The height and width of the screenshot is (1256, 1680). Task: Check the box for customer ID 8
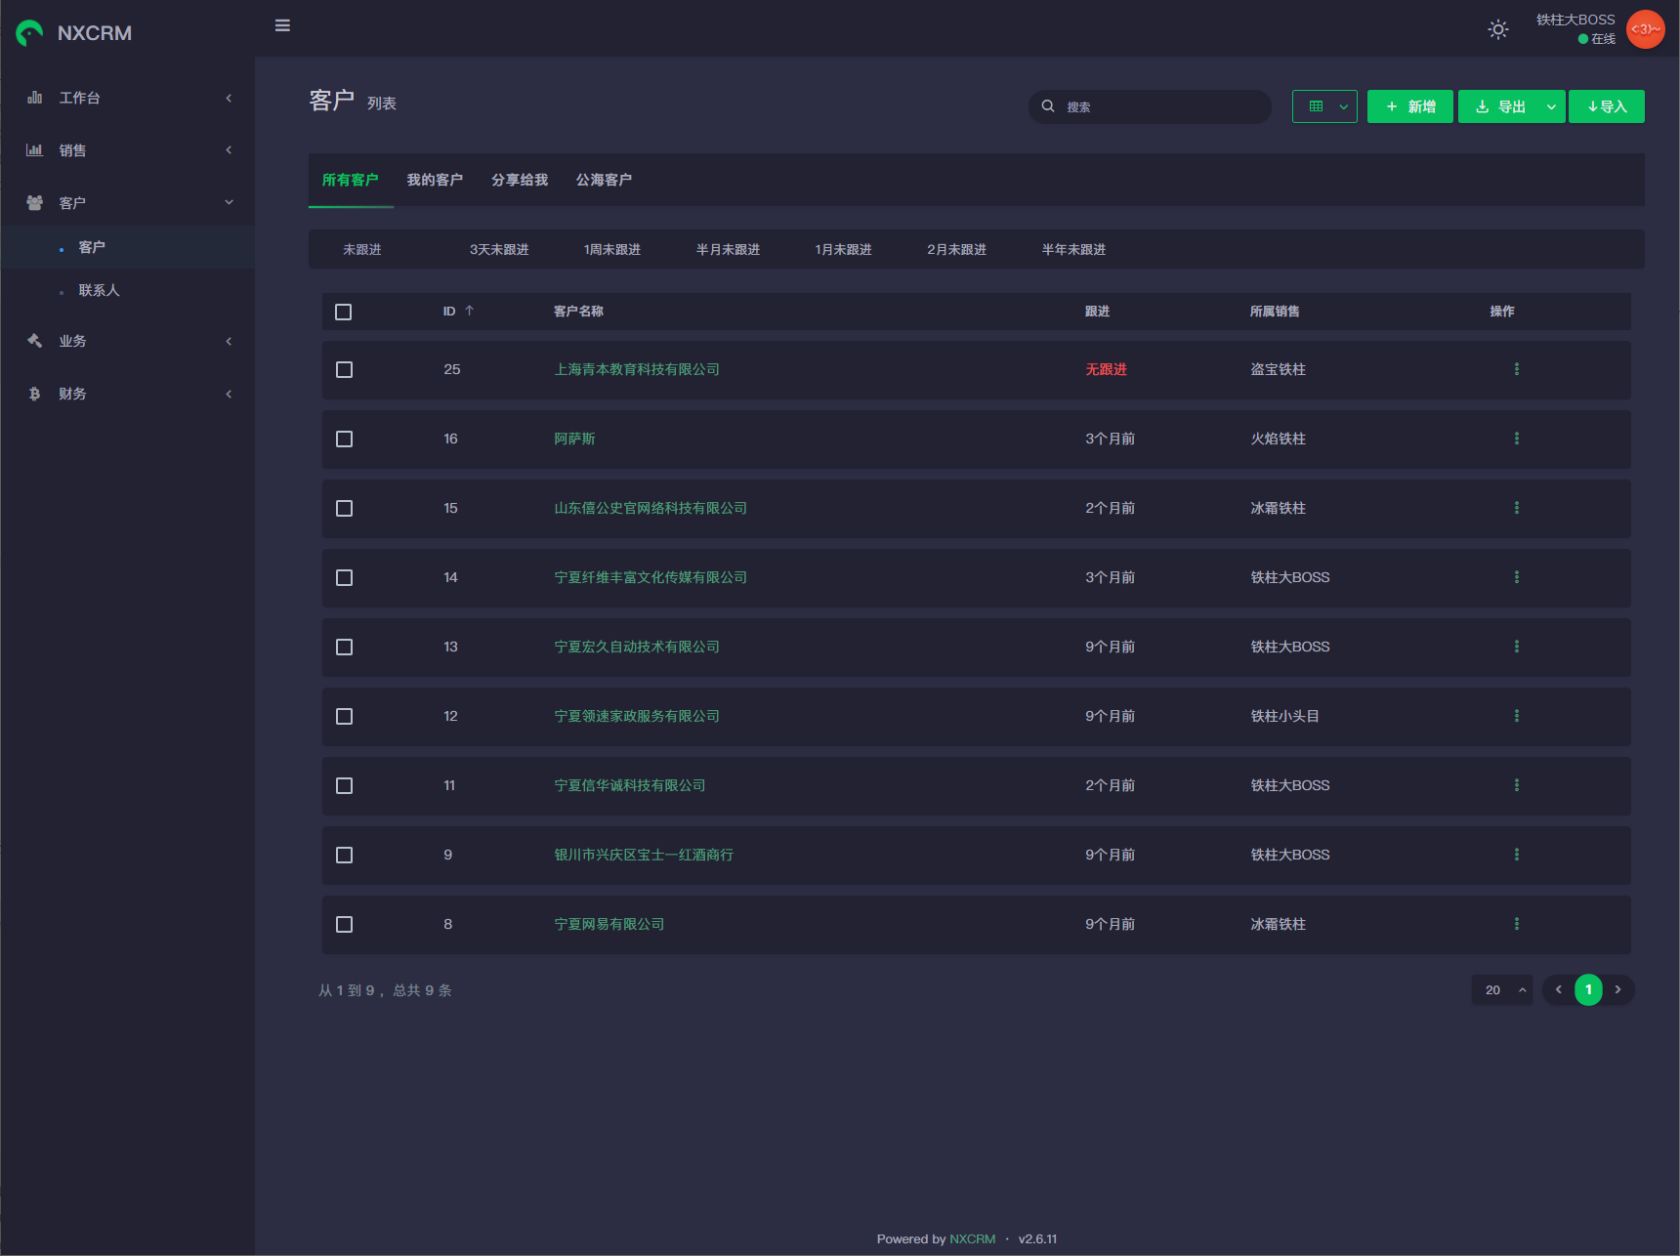(x=344, y=925)
